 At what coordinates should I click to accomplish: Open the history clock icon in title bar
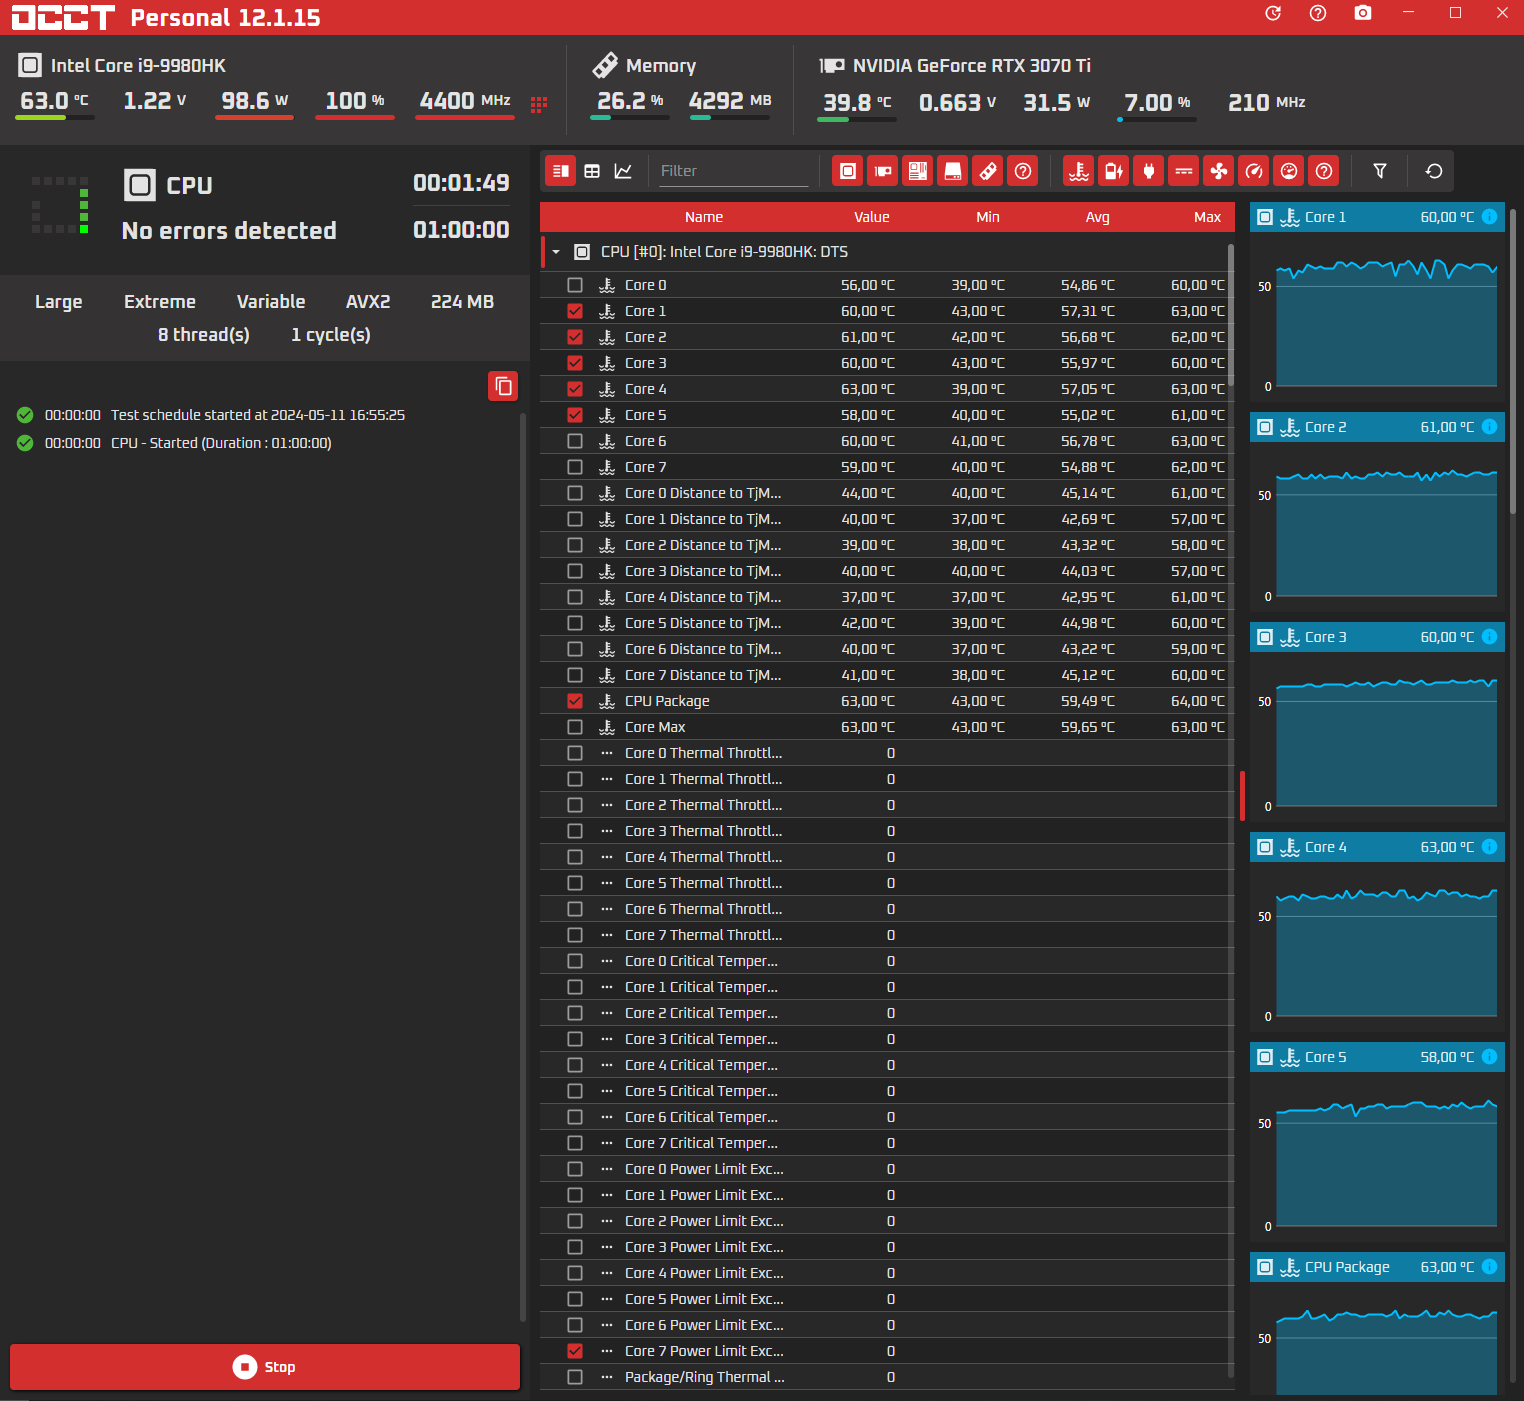click(x=1273, y=13)
